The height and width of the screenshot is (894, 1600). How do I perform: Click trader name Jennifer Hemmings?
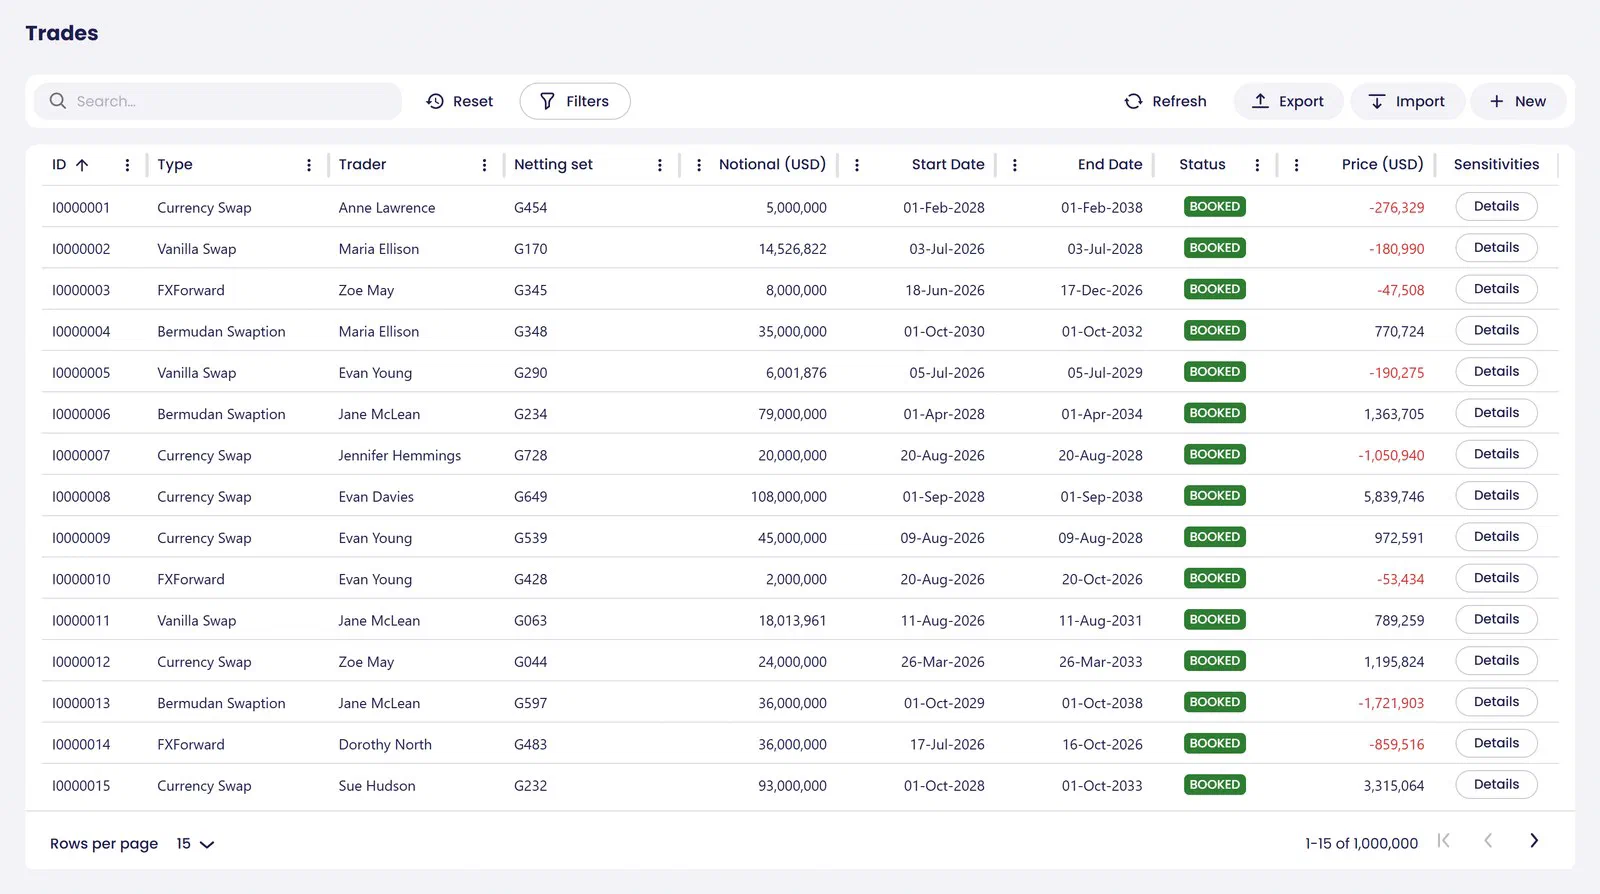pyautogui.click(x=399, y=456)
